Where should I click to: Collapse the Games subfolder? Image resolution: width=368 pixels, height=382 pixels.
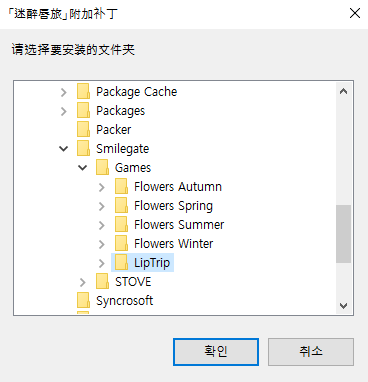83,168
